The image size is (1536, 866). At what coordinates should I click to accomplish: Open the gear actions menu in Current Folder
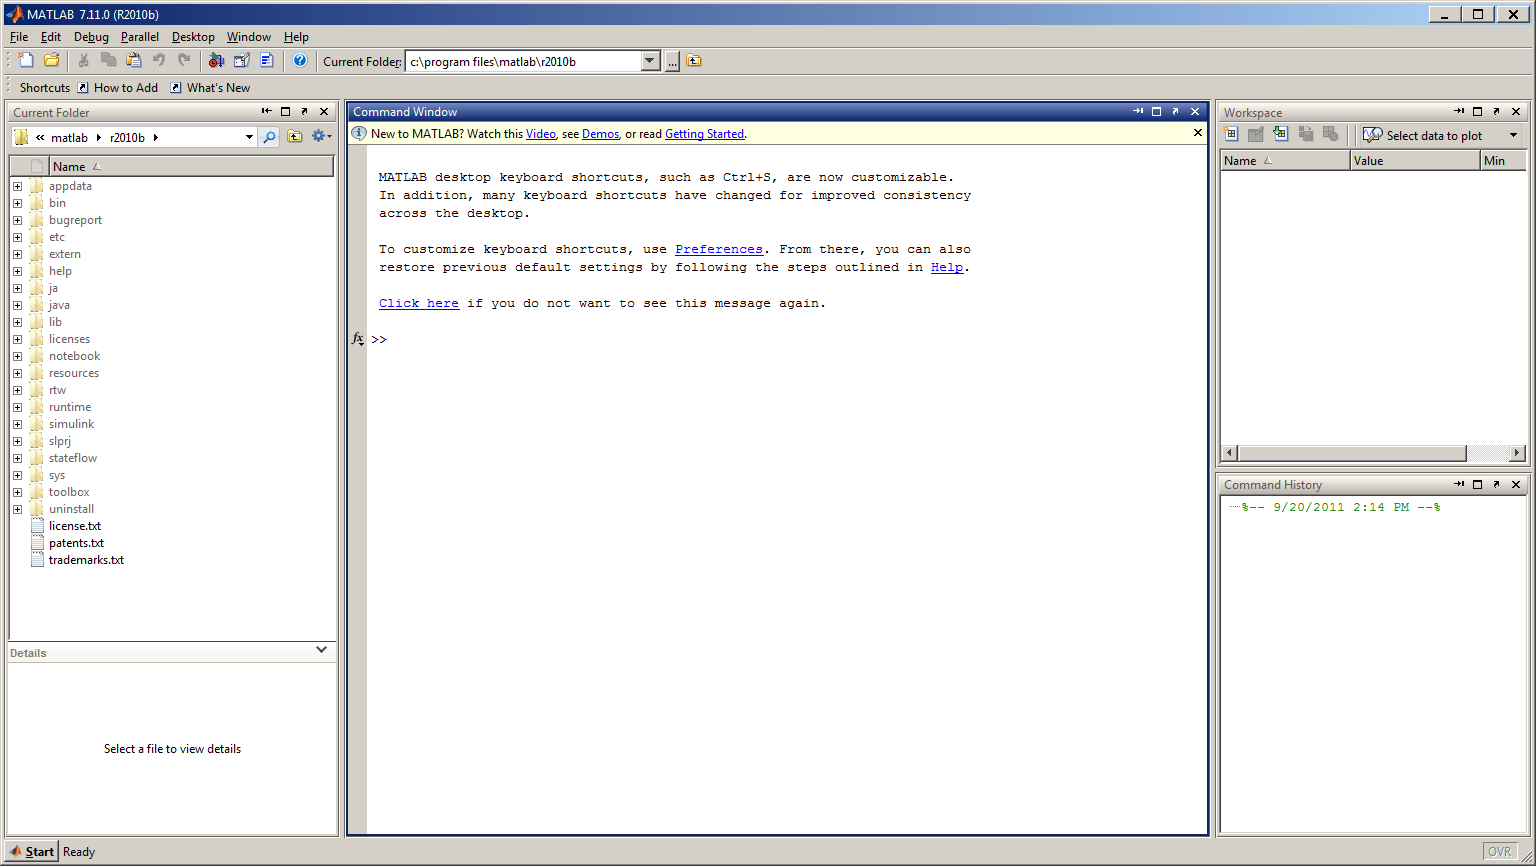pos(321,137)
